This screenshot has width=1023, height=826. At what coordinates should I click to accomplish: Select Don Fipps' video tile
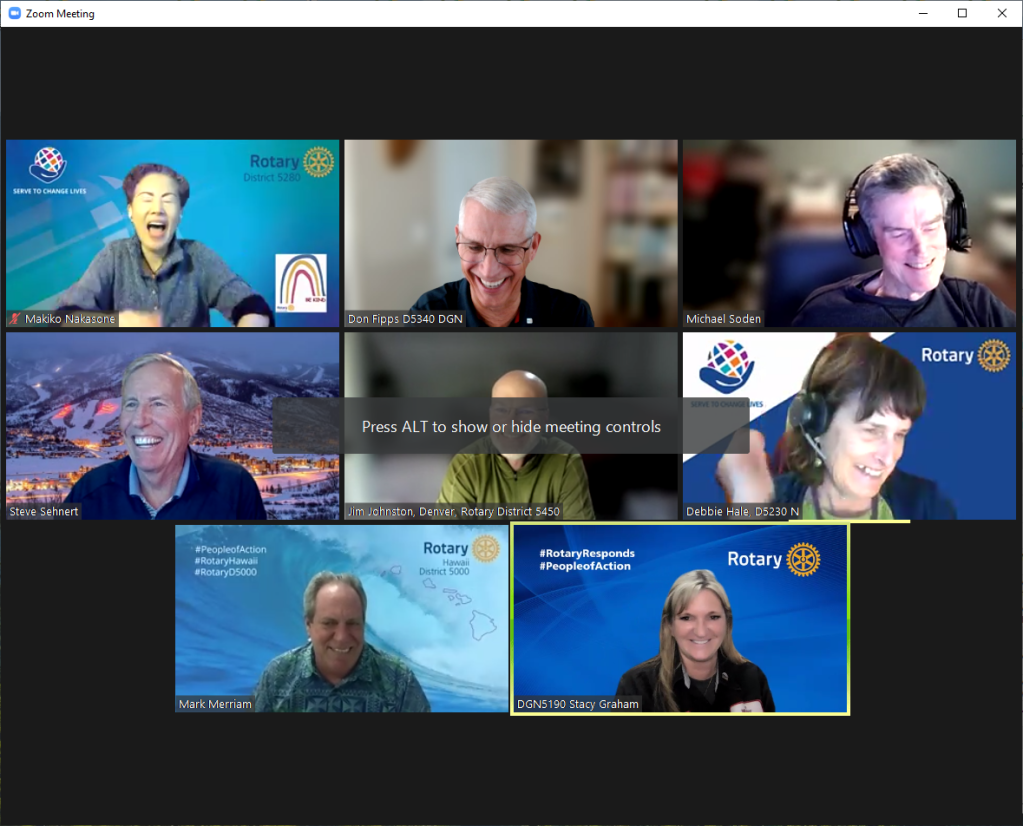tap(510, 232)
